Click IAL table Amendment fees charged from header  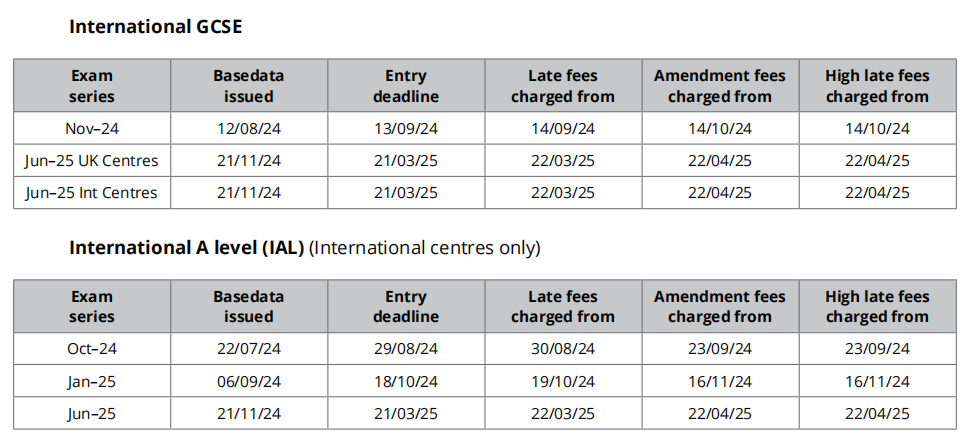[720, 306]
